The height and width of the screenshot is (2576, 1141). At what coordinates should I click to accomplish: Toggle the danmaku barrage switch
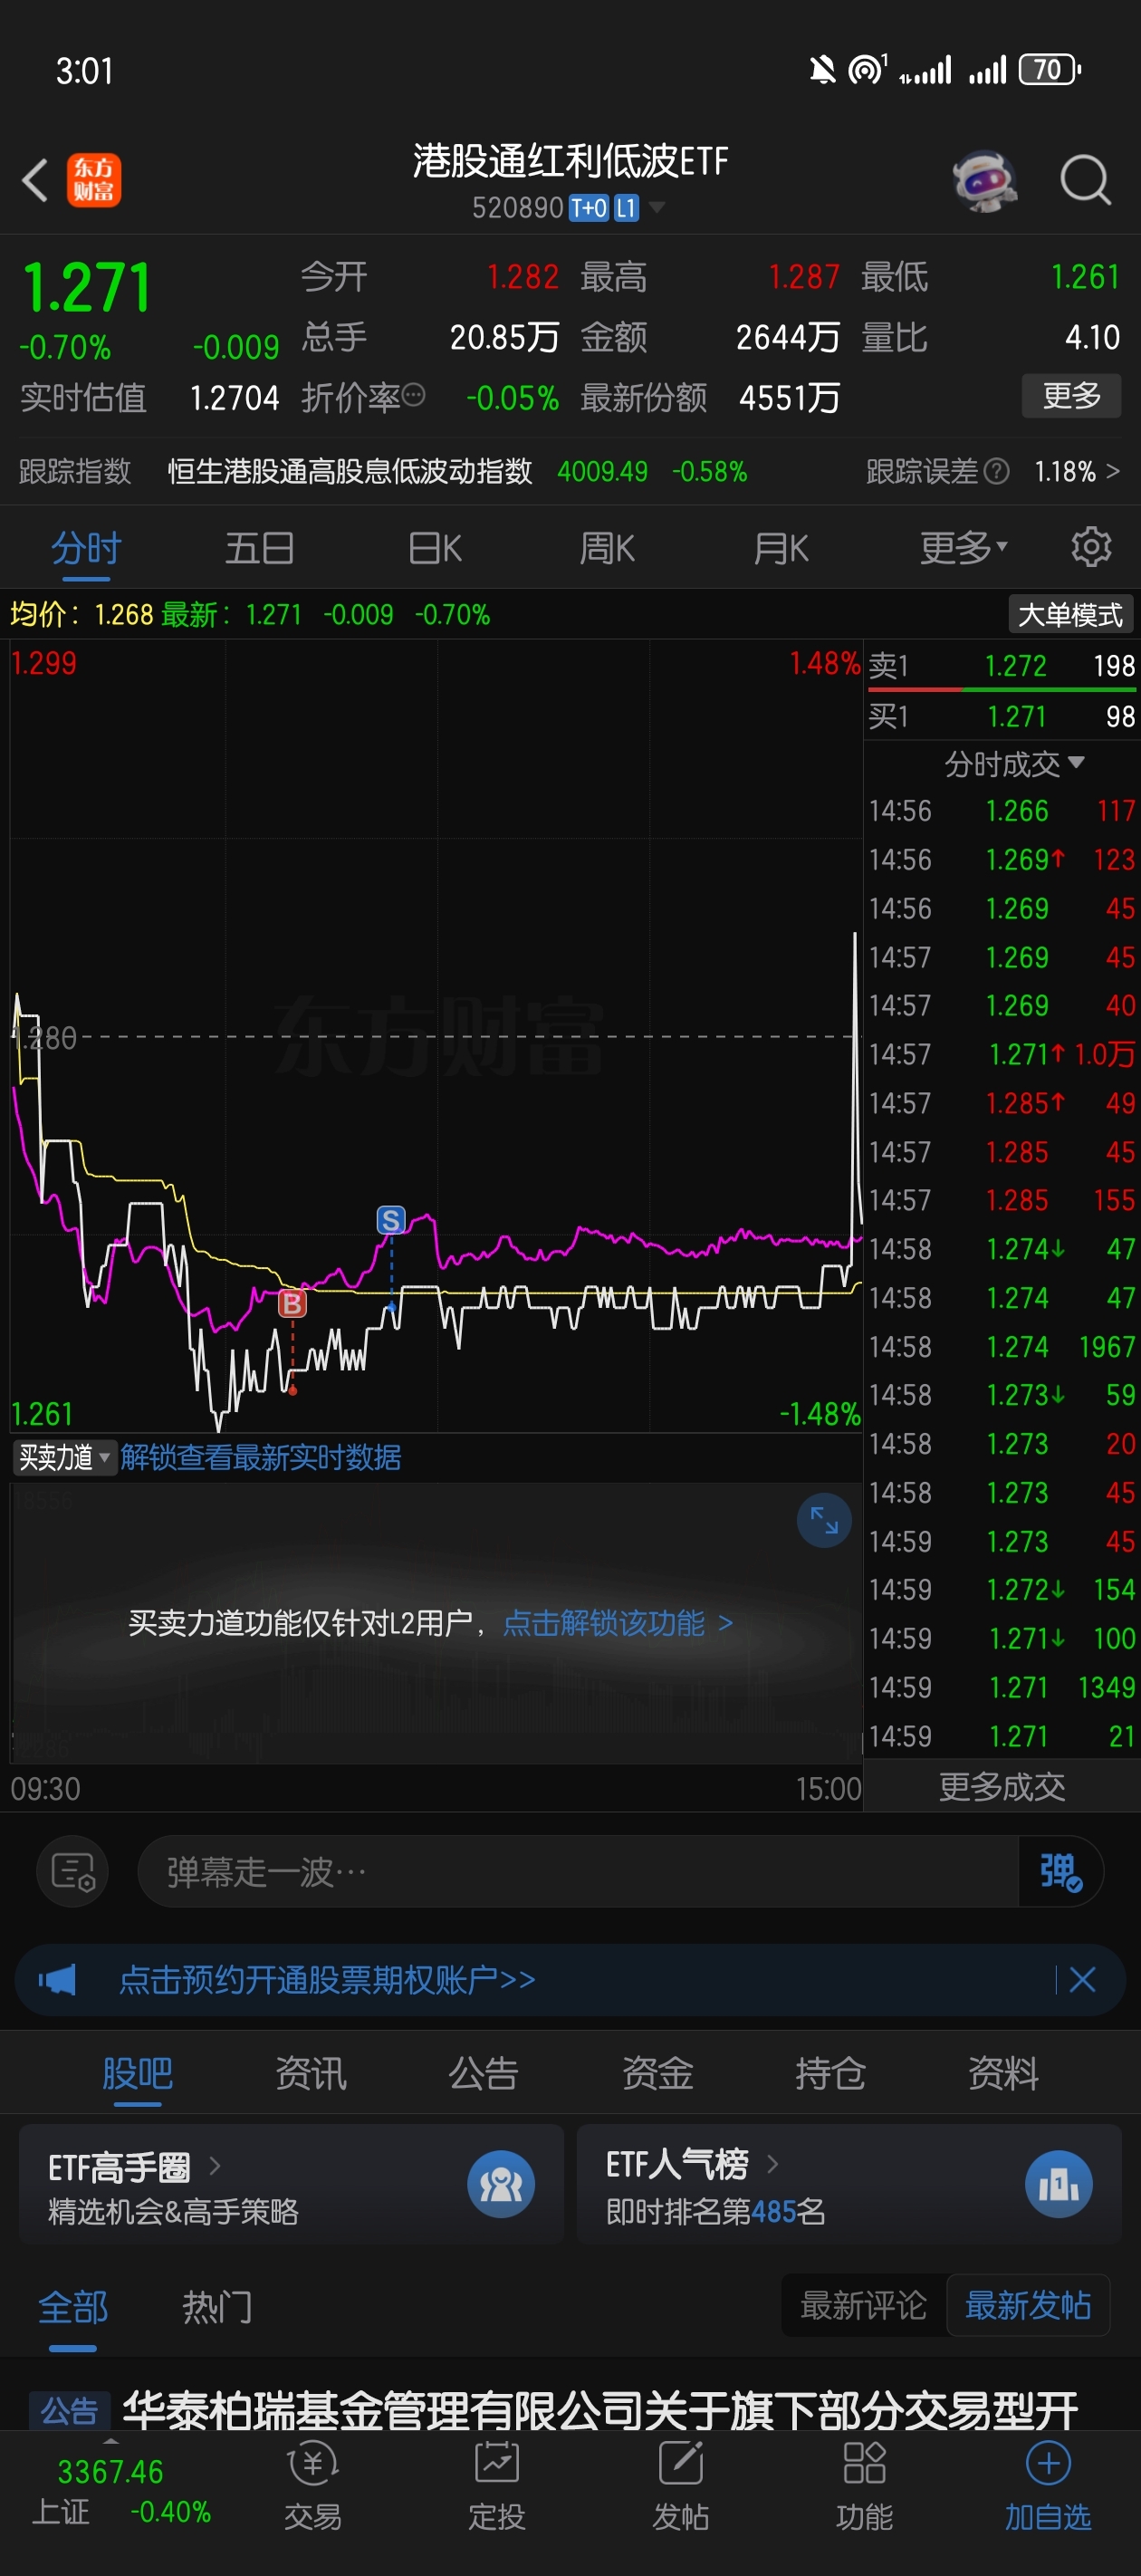[x=1060, y=1871]
